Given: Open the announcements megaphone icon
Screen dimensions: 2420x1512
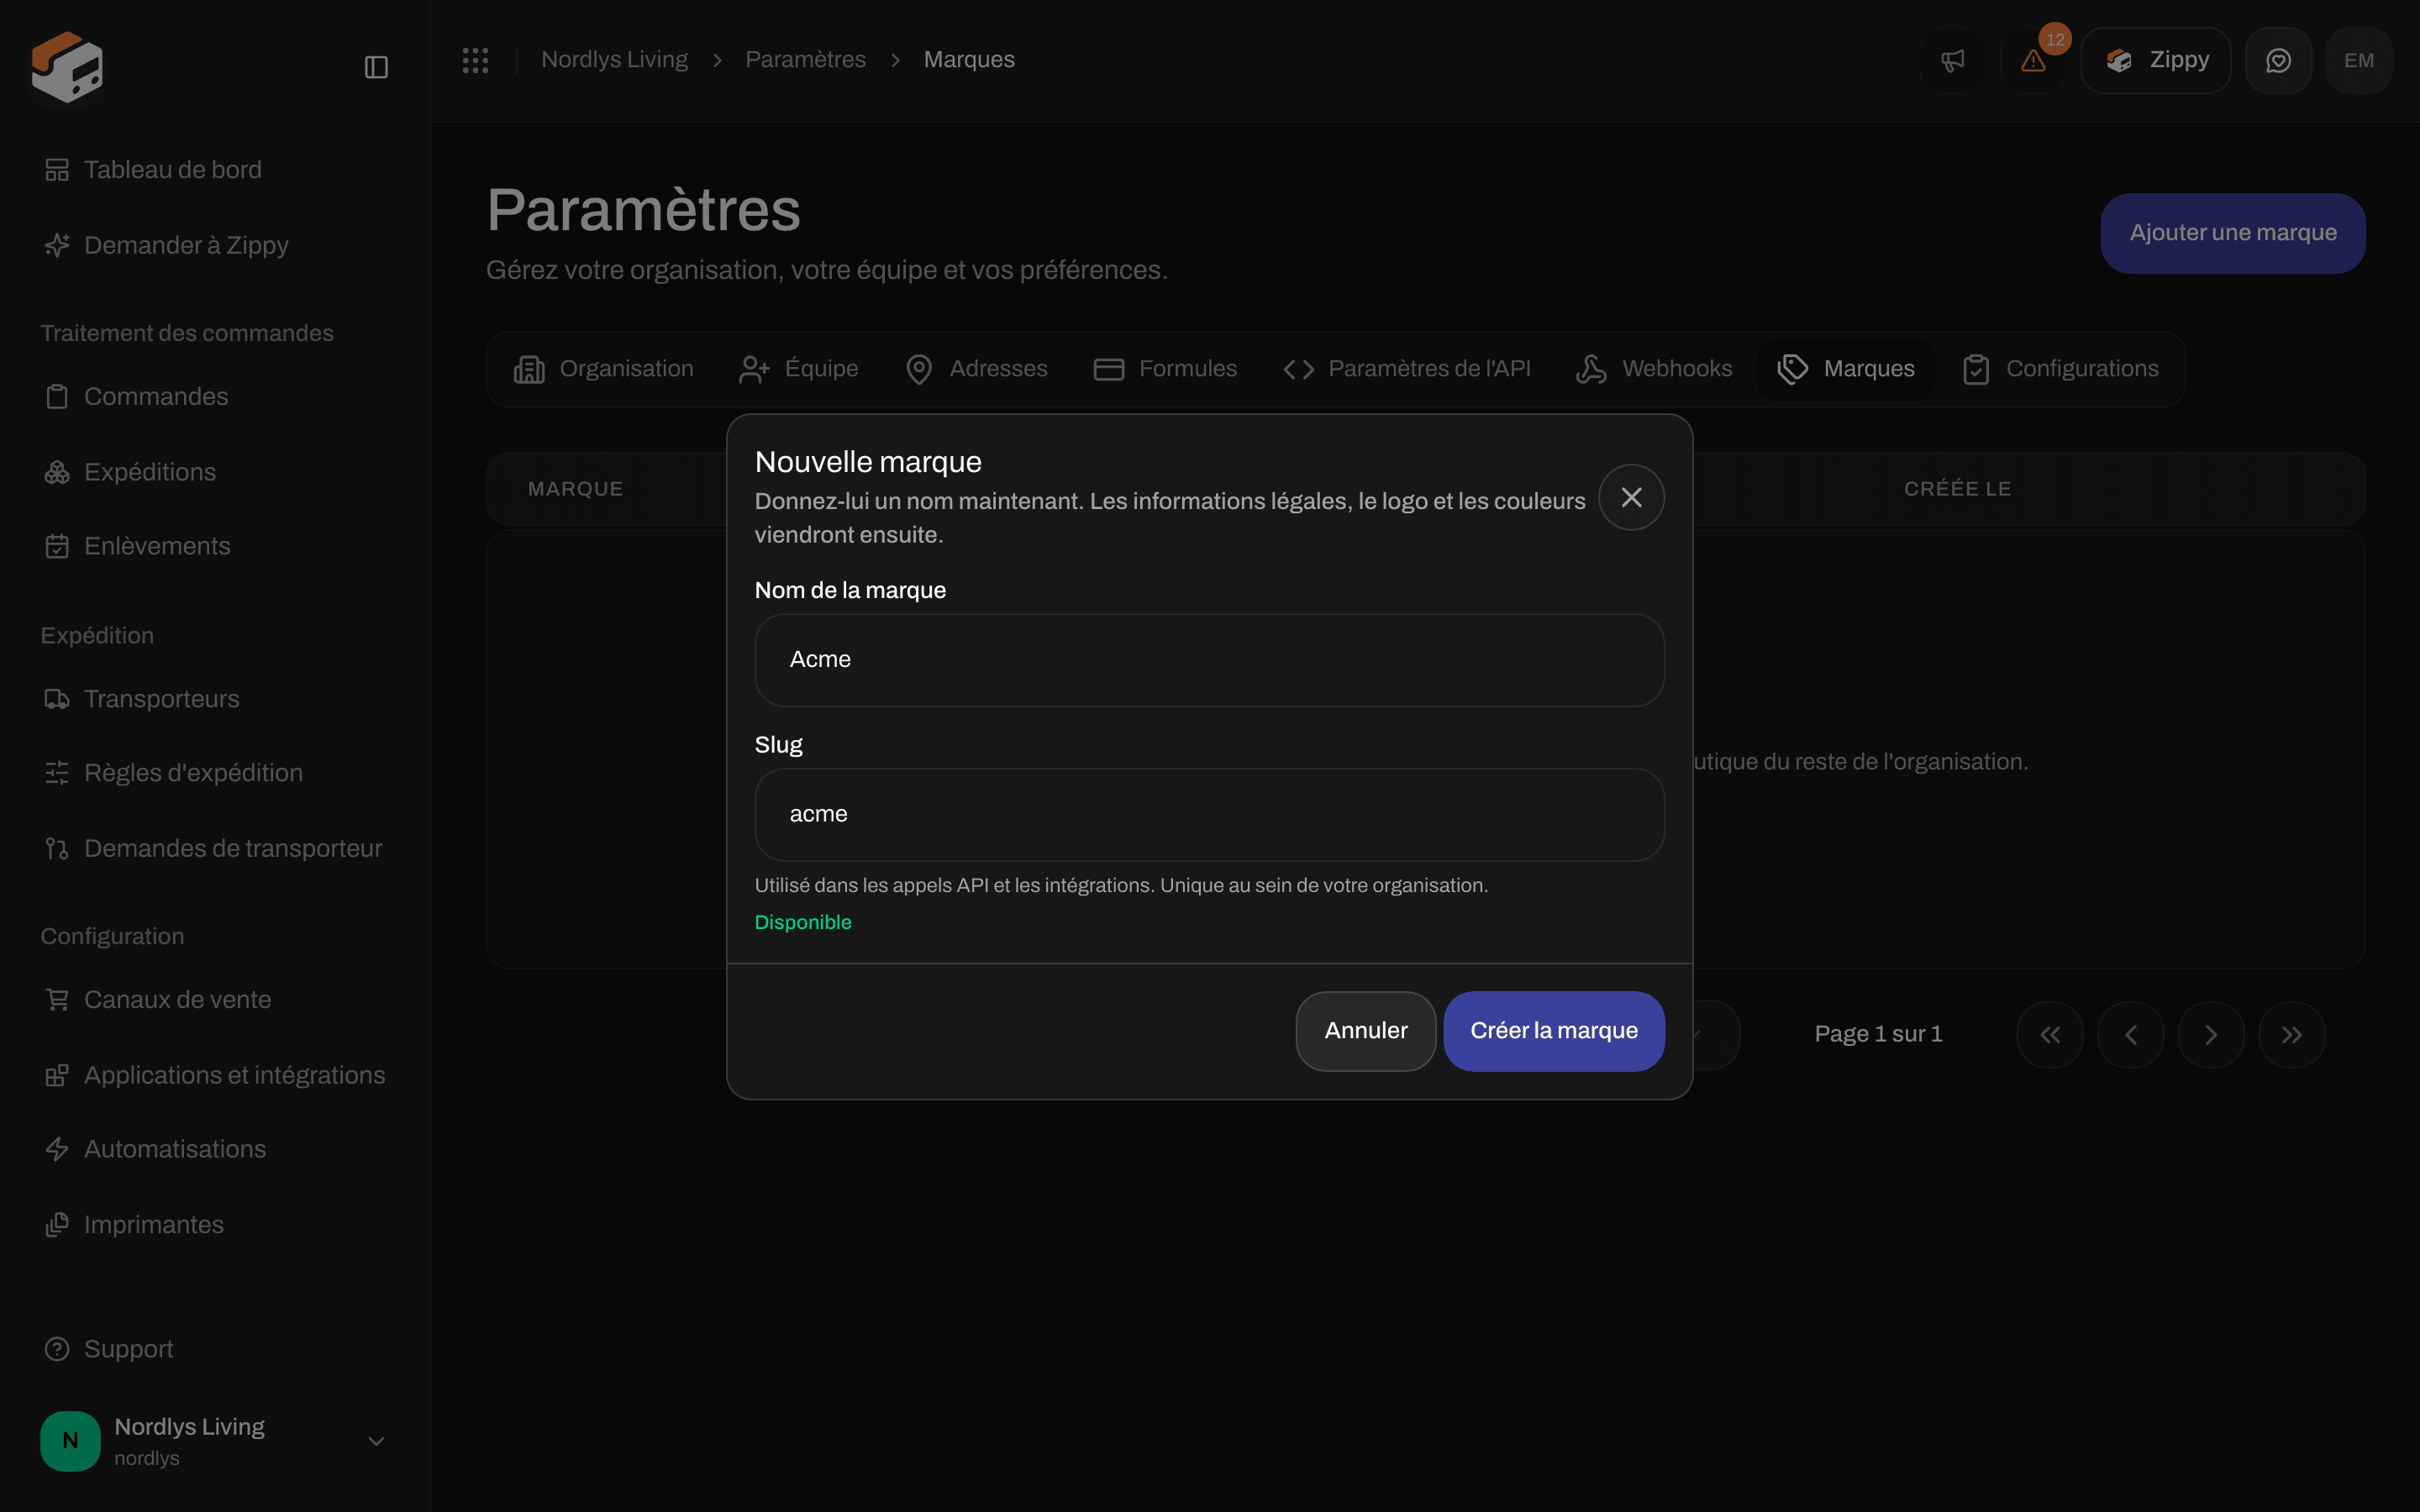Looking at the screenshot, I should 1953,60.
